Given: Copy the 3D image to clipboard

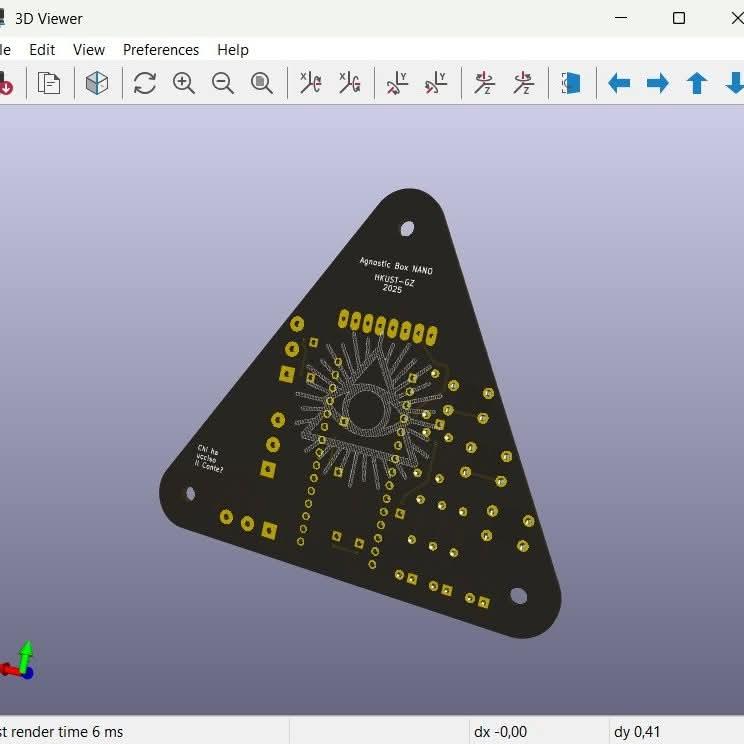Looking at the screenshot, I should coord(49,83).
